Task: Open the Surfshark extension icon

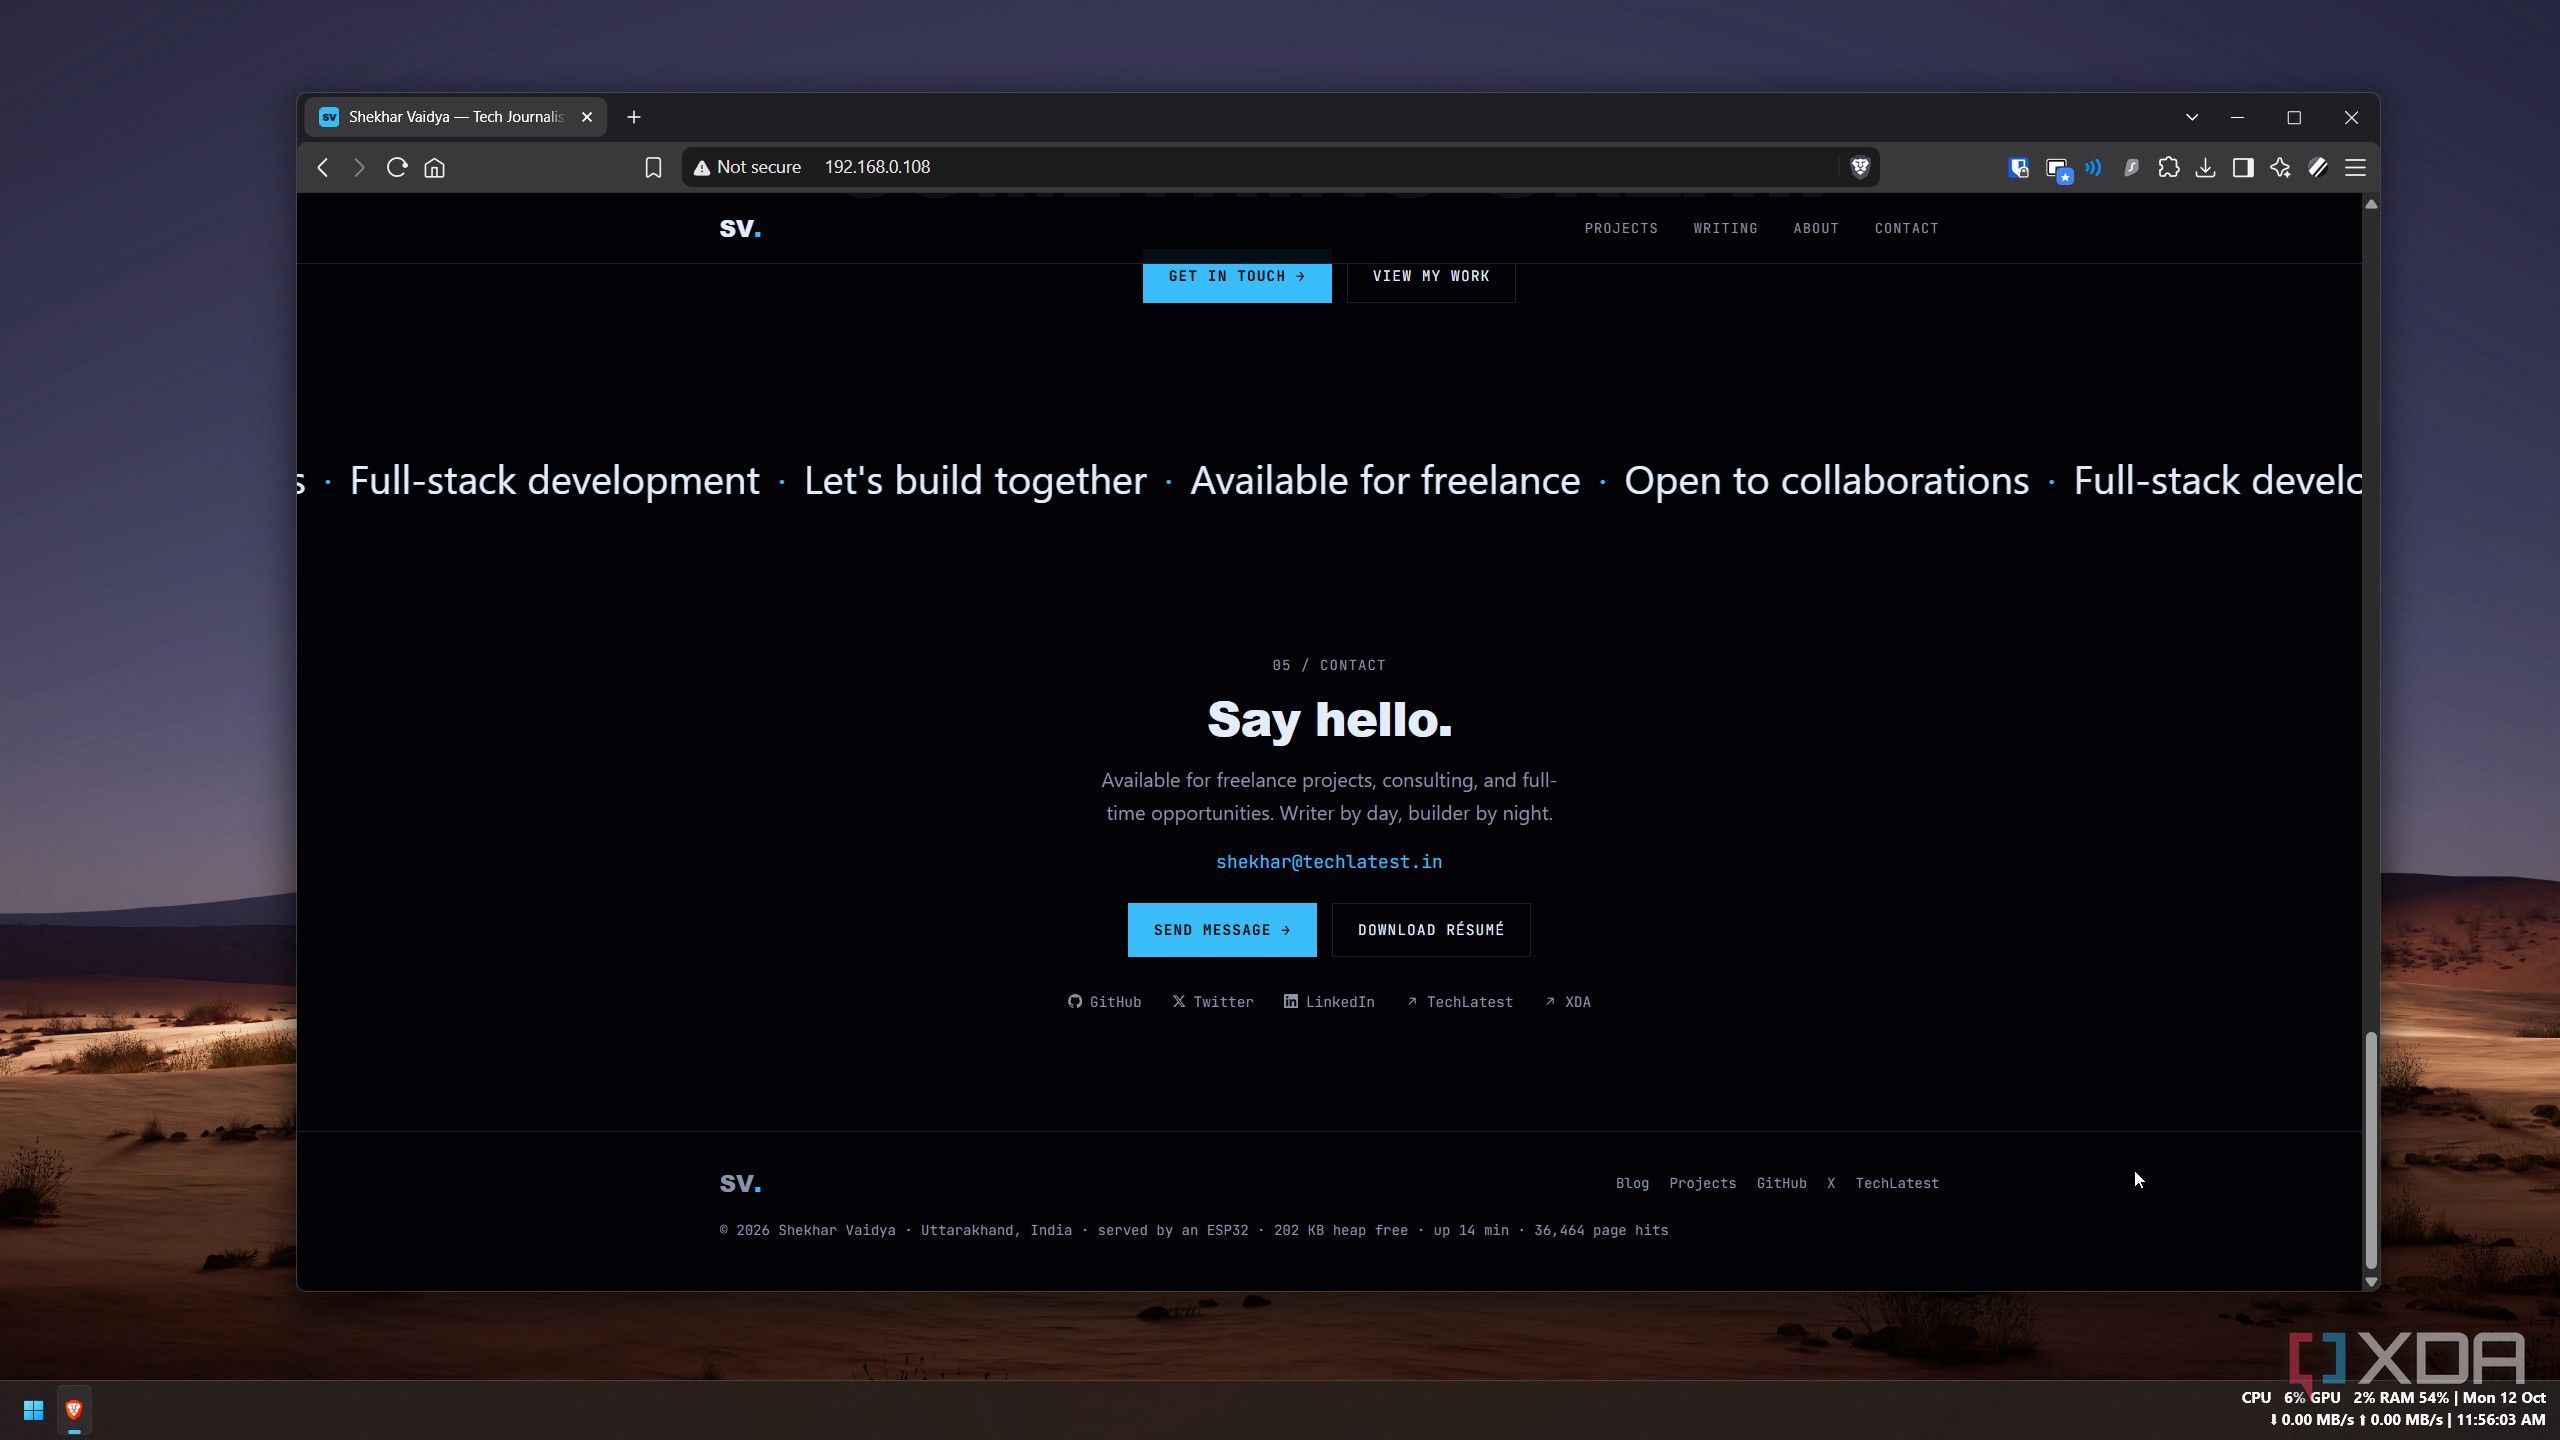Action: click(x=2131, y=167)
